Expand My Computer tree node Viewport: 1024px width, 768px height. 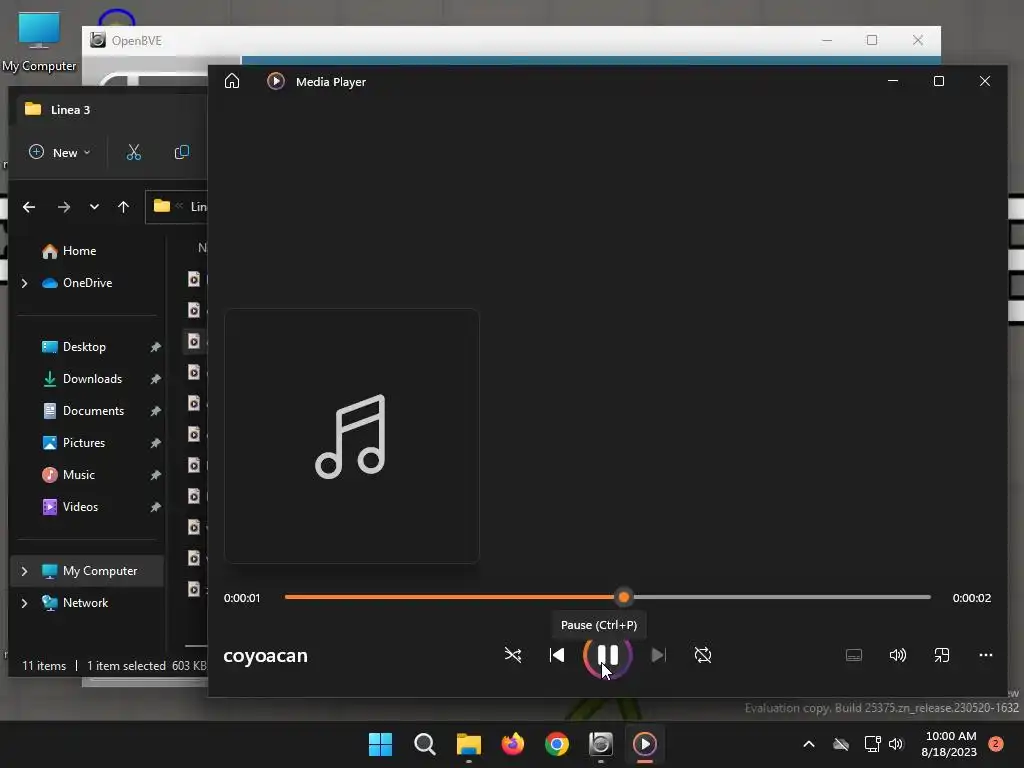click(24, 571)
